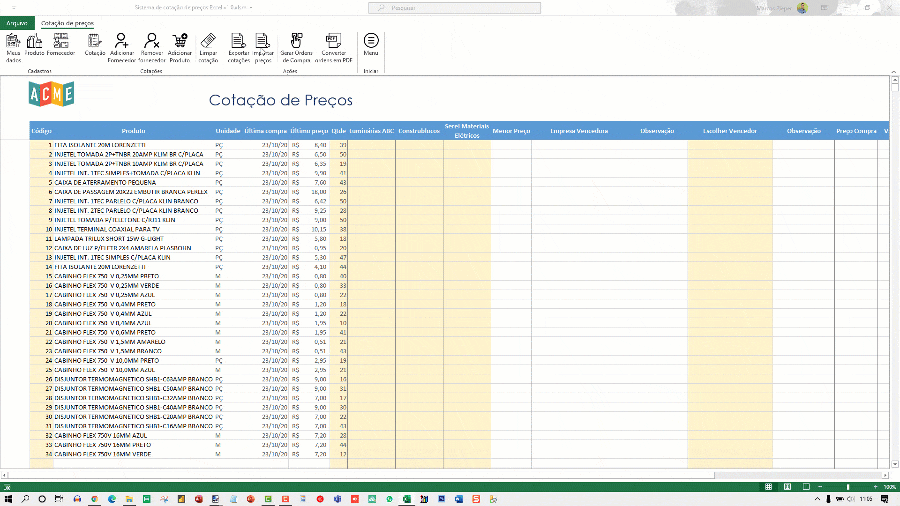Select Page Layout view in status bar
The image size is (900, 506).
coord(787,486)
